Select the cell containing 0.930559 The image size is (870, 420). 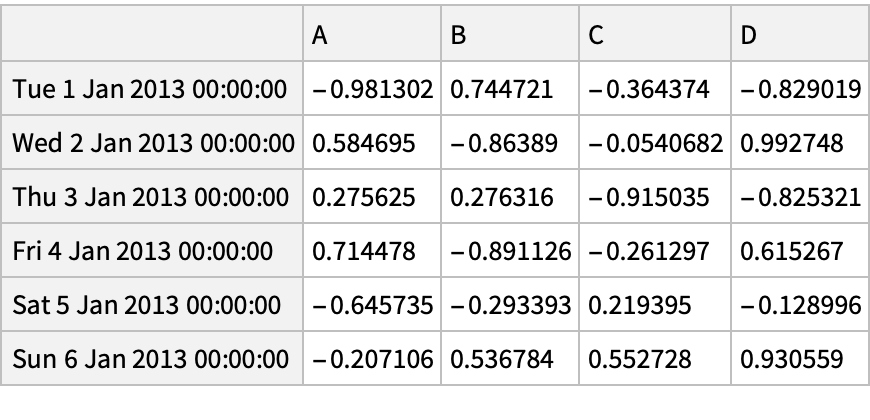tap(798, 358)
